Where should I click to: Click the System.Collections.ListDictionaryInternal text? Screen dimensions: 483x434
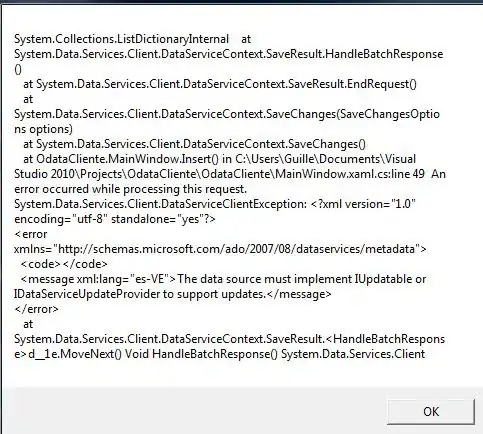(x=121, y=39)
